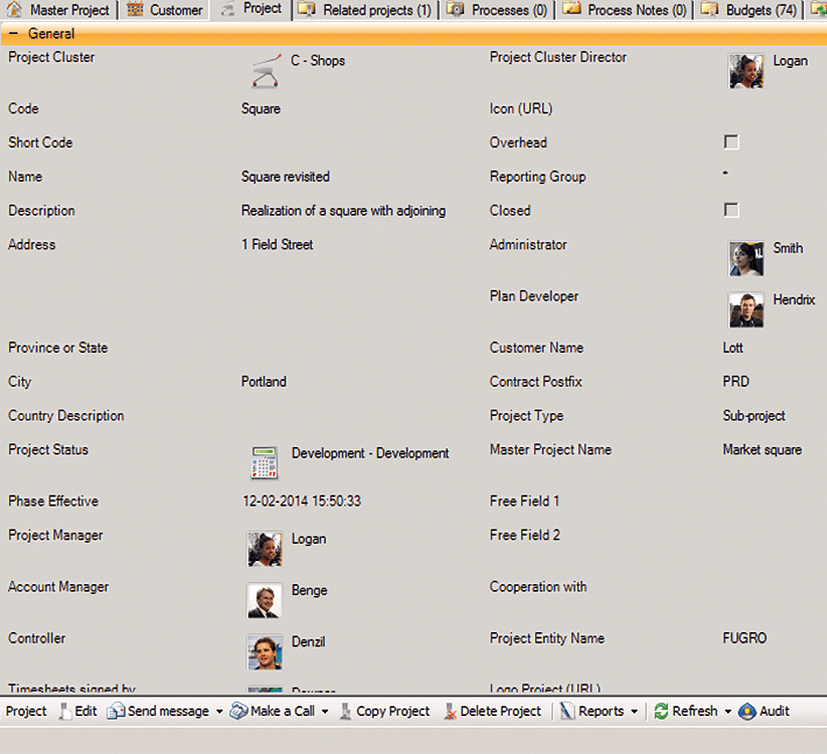The image size is (827, 754).
Task: Click the Market square master project link
Action: tap(762, 450)
